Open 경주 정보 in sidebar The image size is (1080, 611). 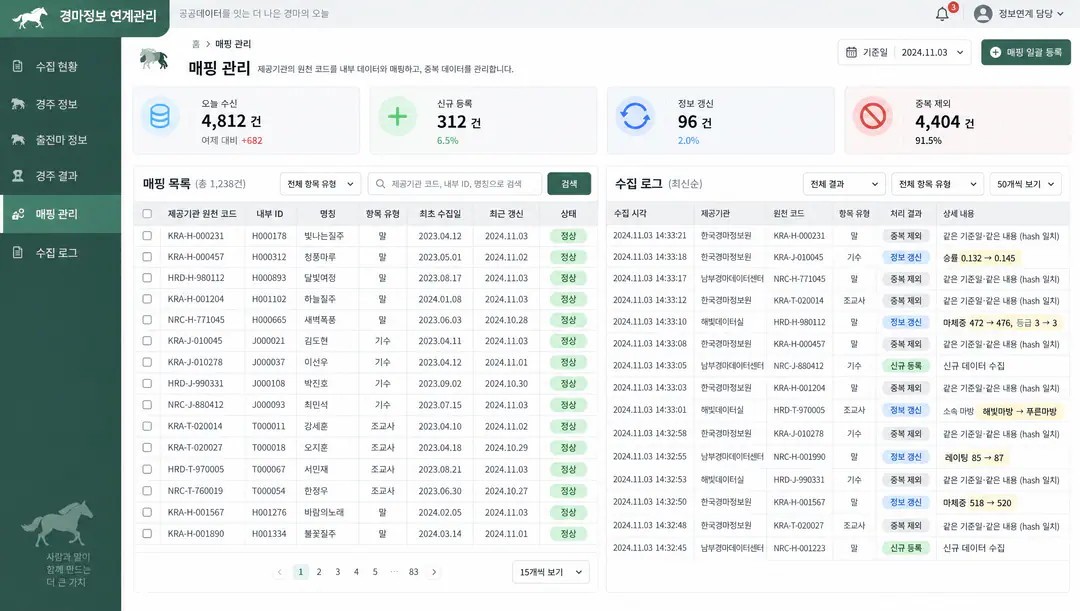(61, 104)
